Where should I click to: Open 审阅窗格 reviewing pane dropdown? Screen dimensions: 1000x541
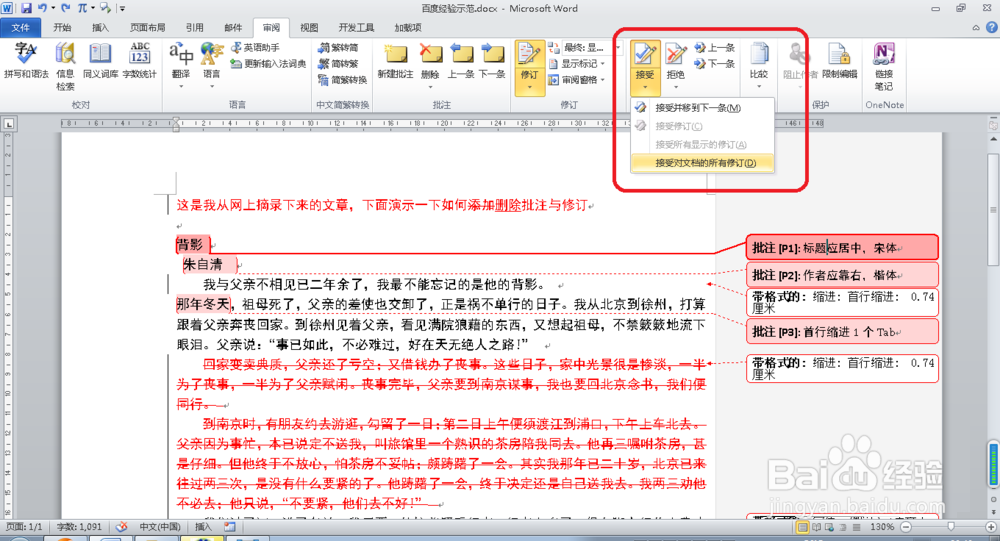point(577,80)
